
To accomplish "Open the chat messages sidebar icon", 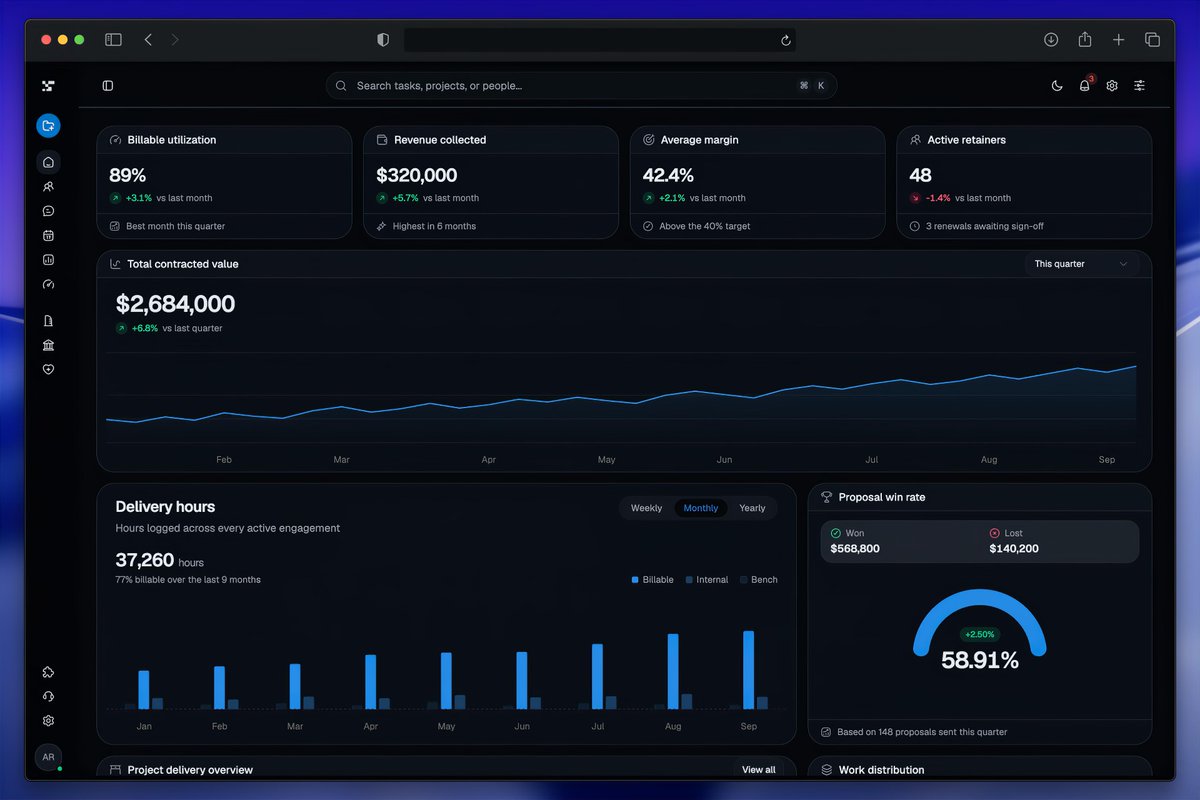I will [x=48, y=211].
